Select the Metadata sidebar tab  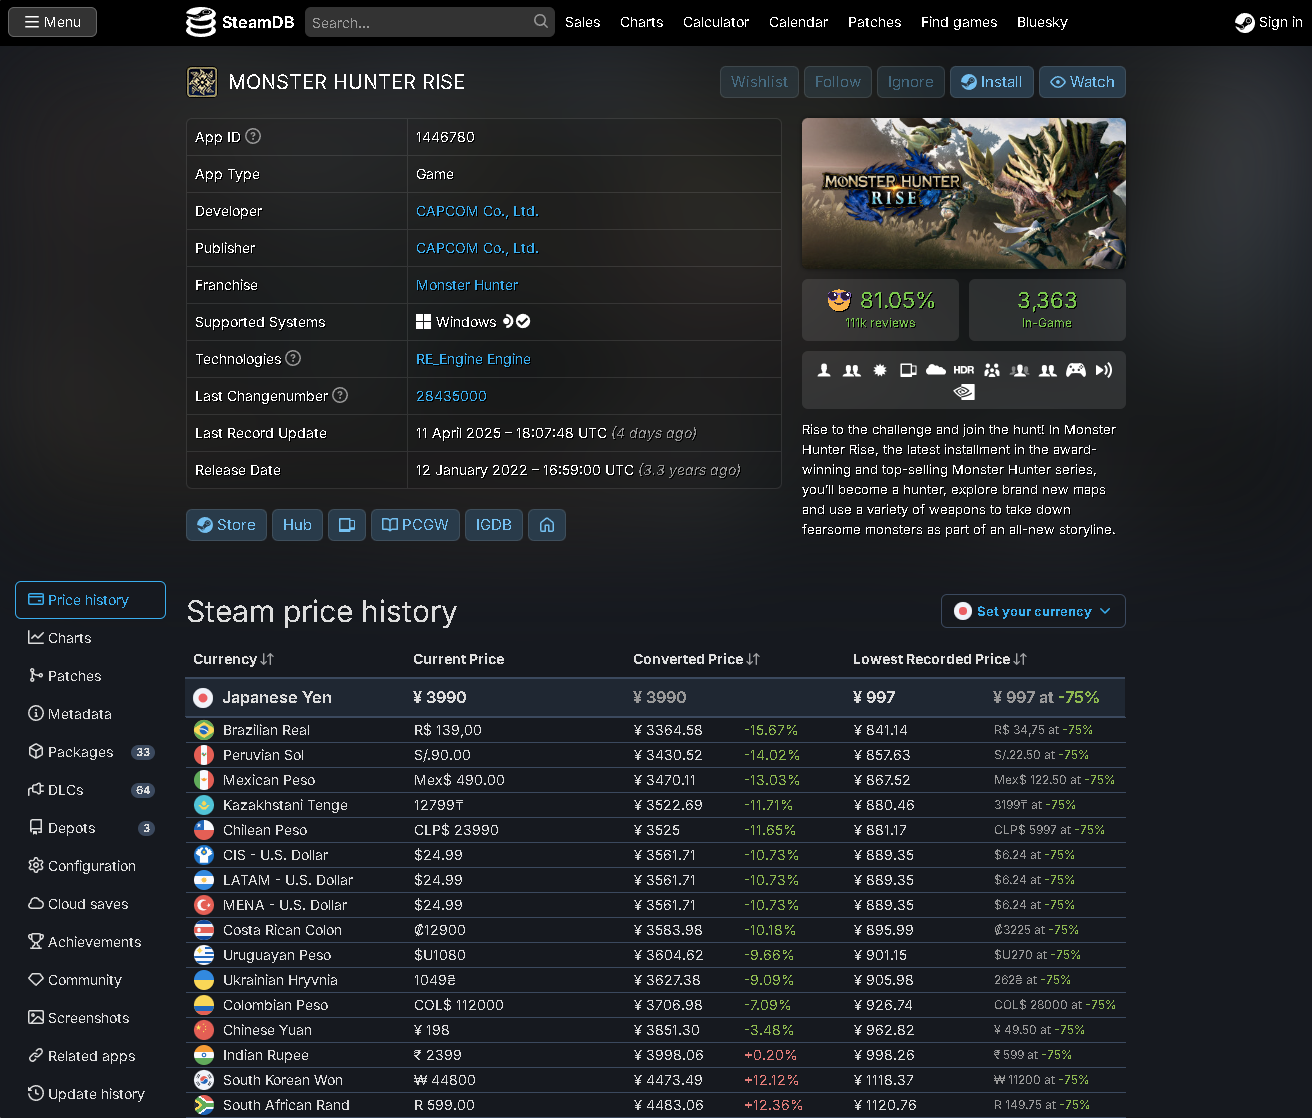pos(90,714)
